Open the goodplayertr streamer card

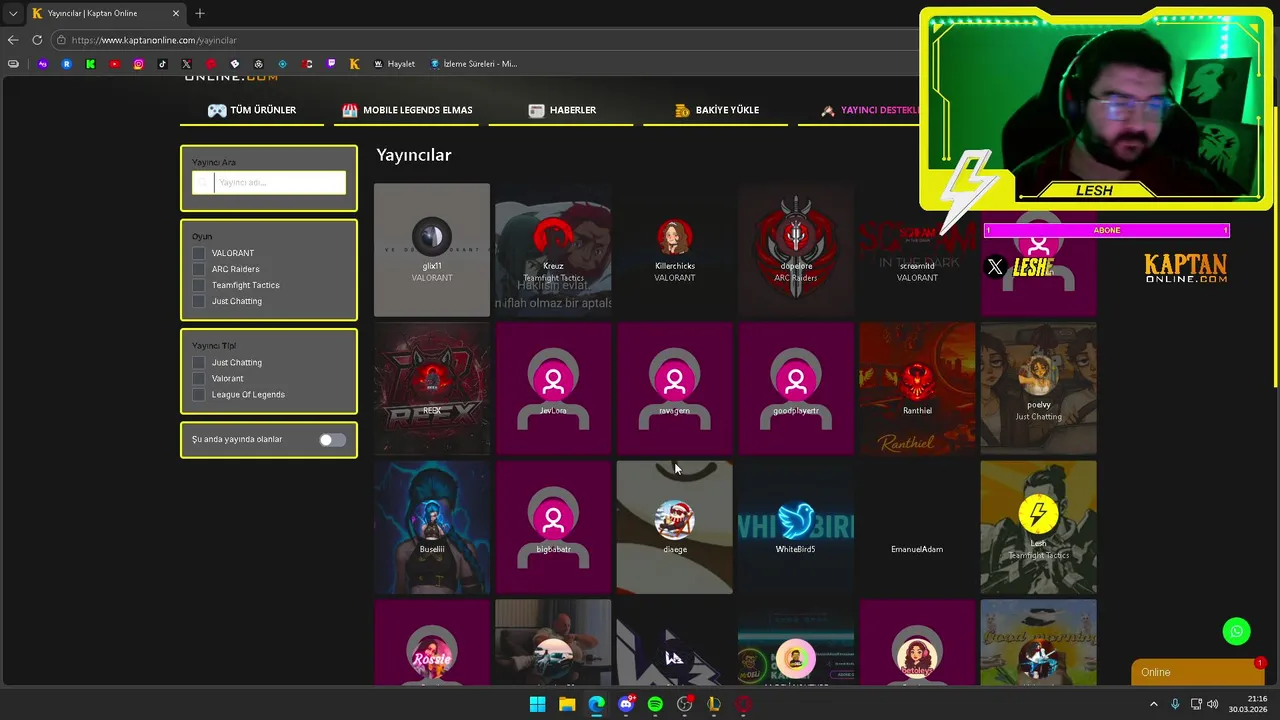pyautogui.click(x=796, y=388)
